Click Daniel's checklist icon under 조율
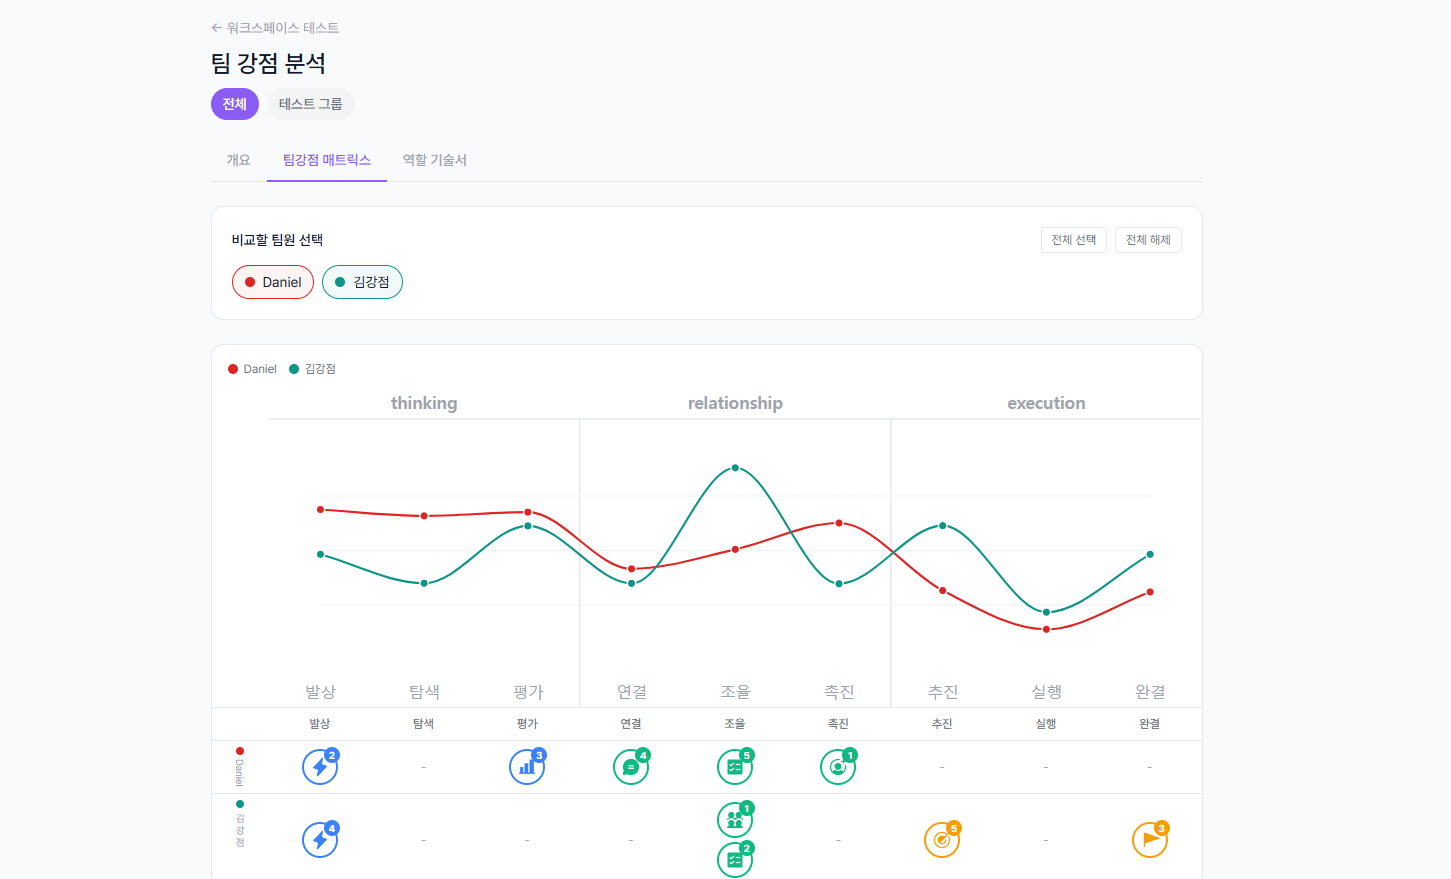1451x879 pixels. click(x=735, y=767)
